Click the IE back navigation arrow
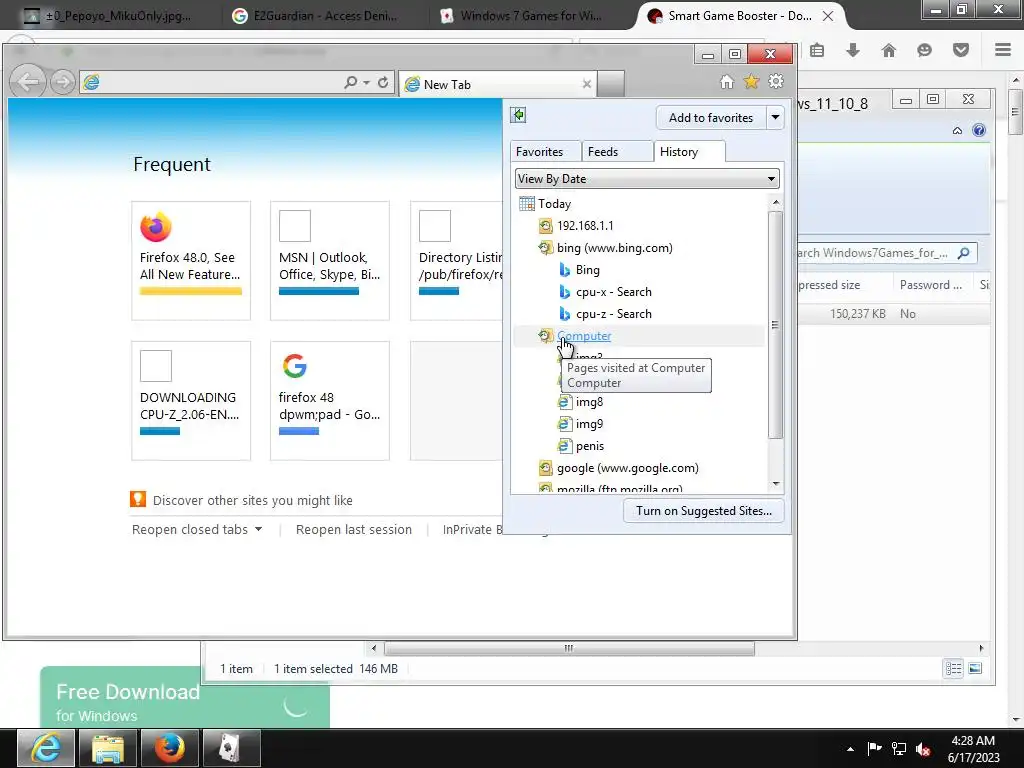 click(28, 82)
